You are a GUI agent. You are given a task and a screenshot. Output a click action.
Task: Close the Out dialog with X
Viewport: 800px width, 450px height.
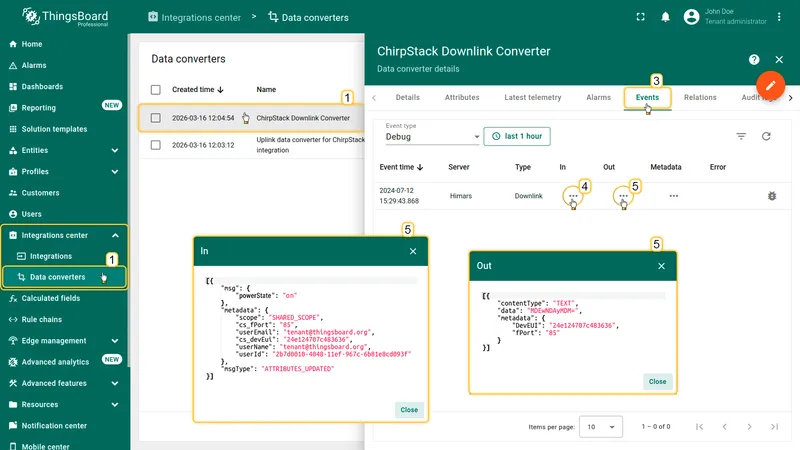click(x=661, y=266)
